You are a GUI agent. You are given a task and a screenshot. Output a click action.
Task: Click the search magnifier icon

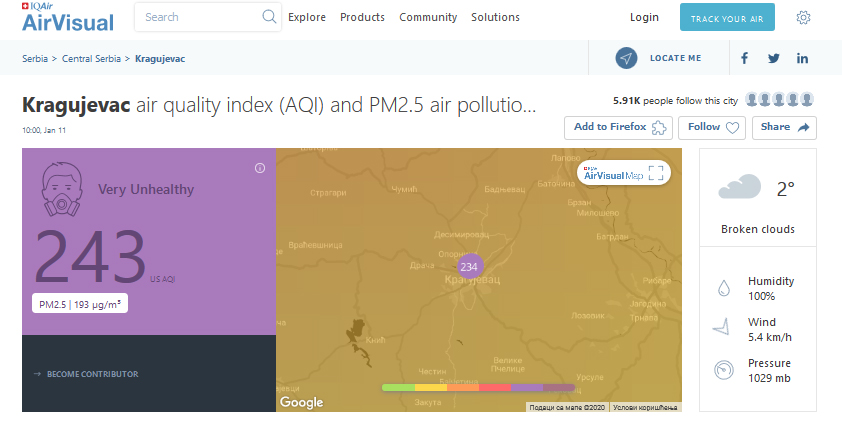269,17
